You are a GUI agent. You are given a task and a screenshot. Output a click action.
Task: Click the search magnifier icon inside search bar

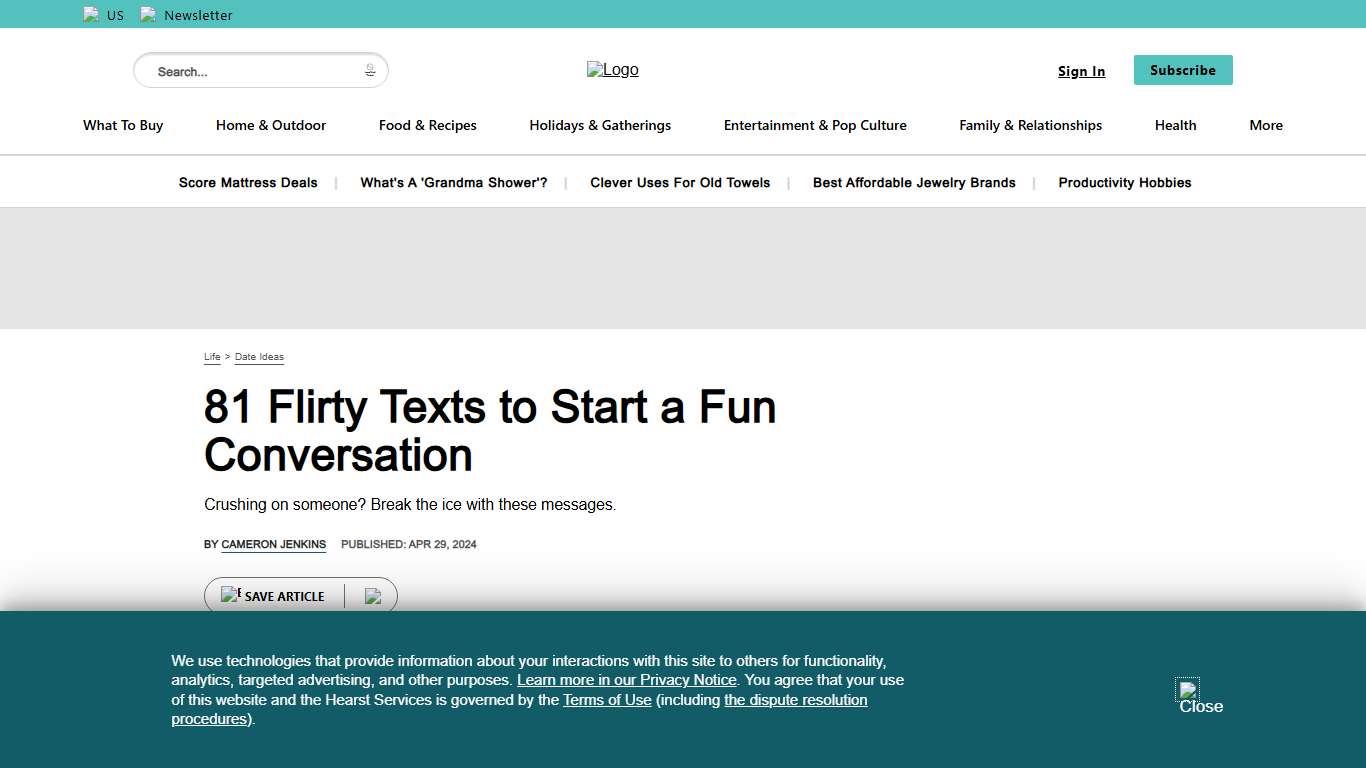coord(369,70)
